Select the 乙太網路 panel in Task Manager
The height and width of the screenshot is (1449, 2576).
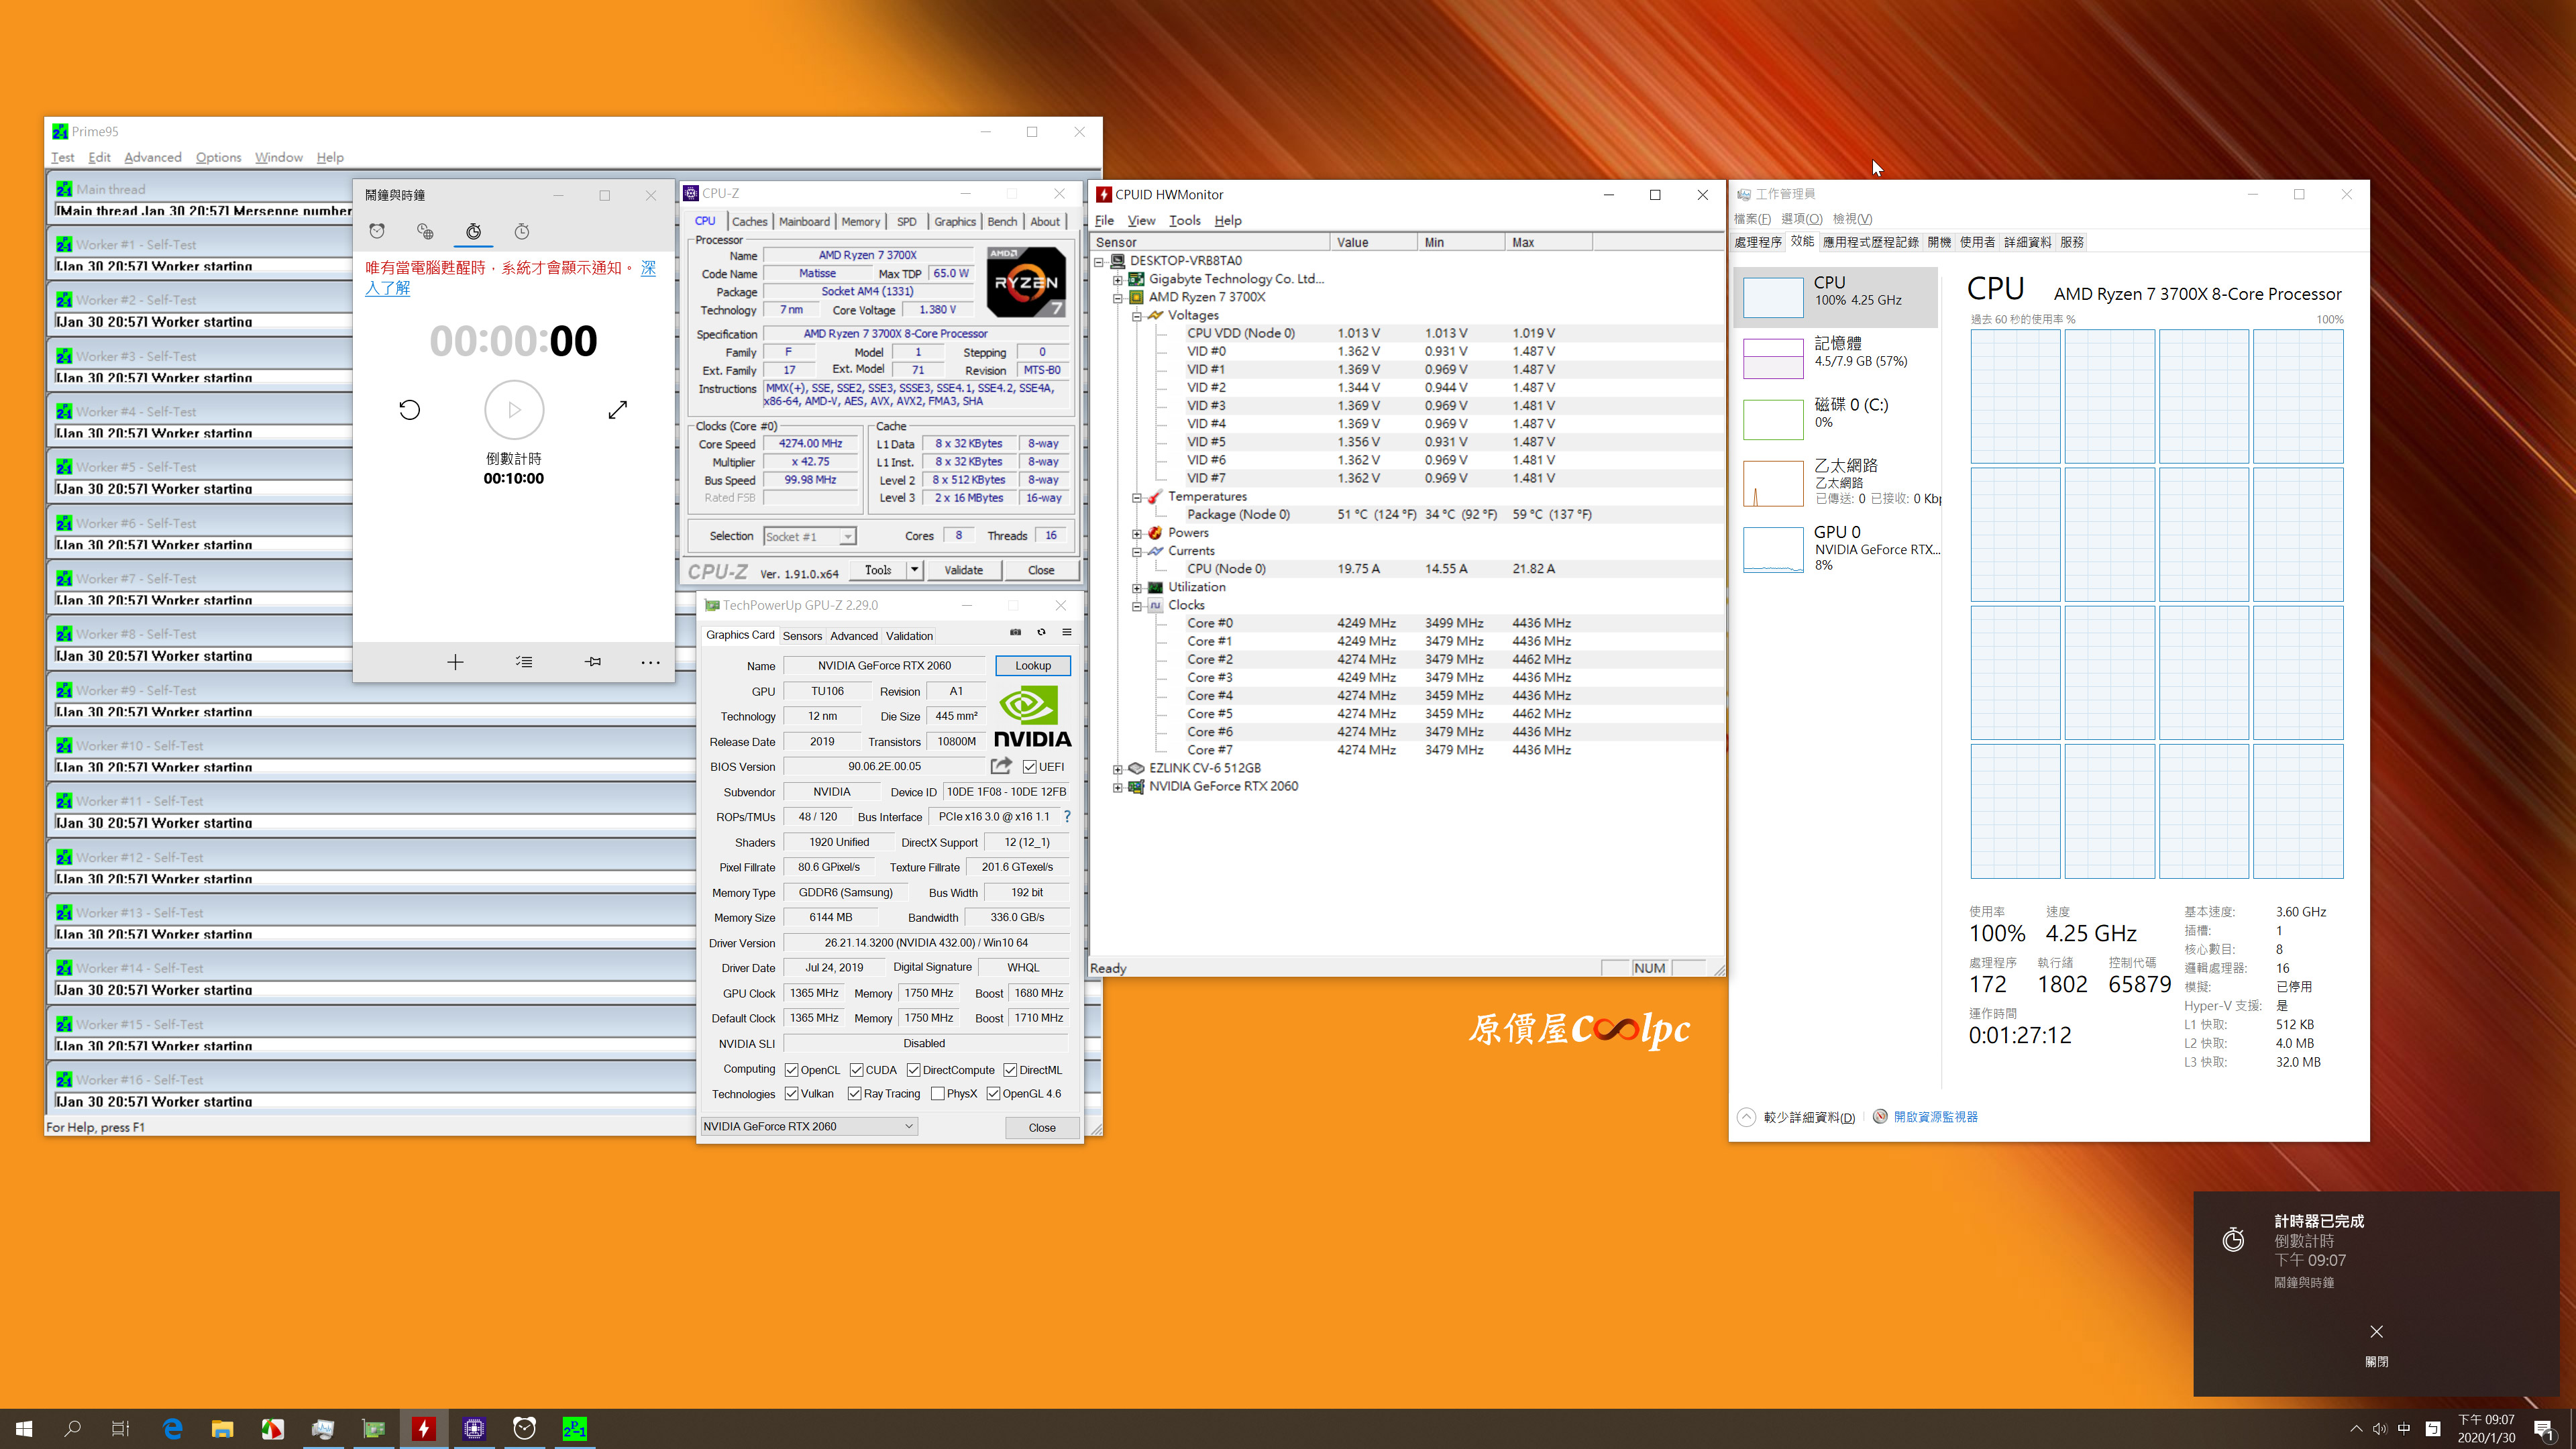tap(1836, 482)
